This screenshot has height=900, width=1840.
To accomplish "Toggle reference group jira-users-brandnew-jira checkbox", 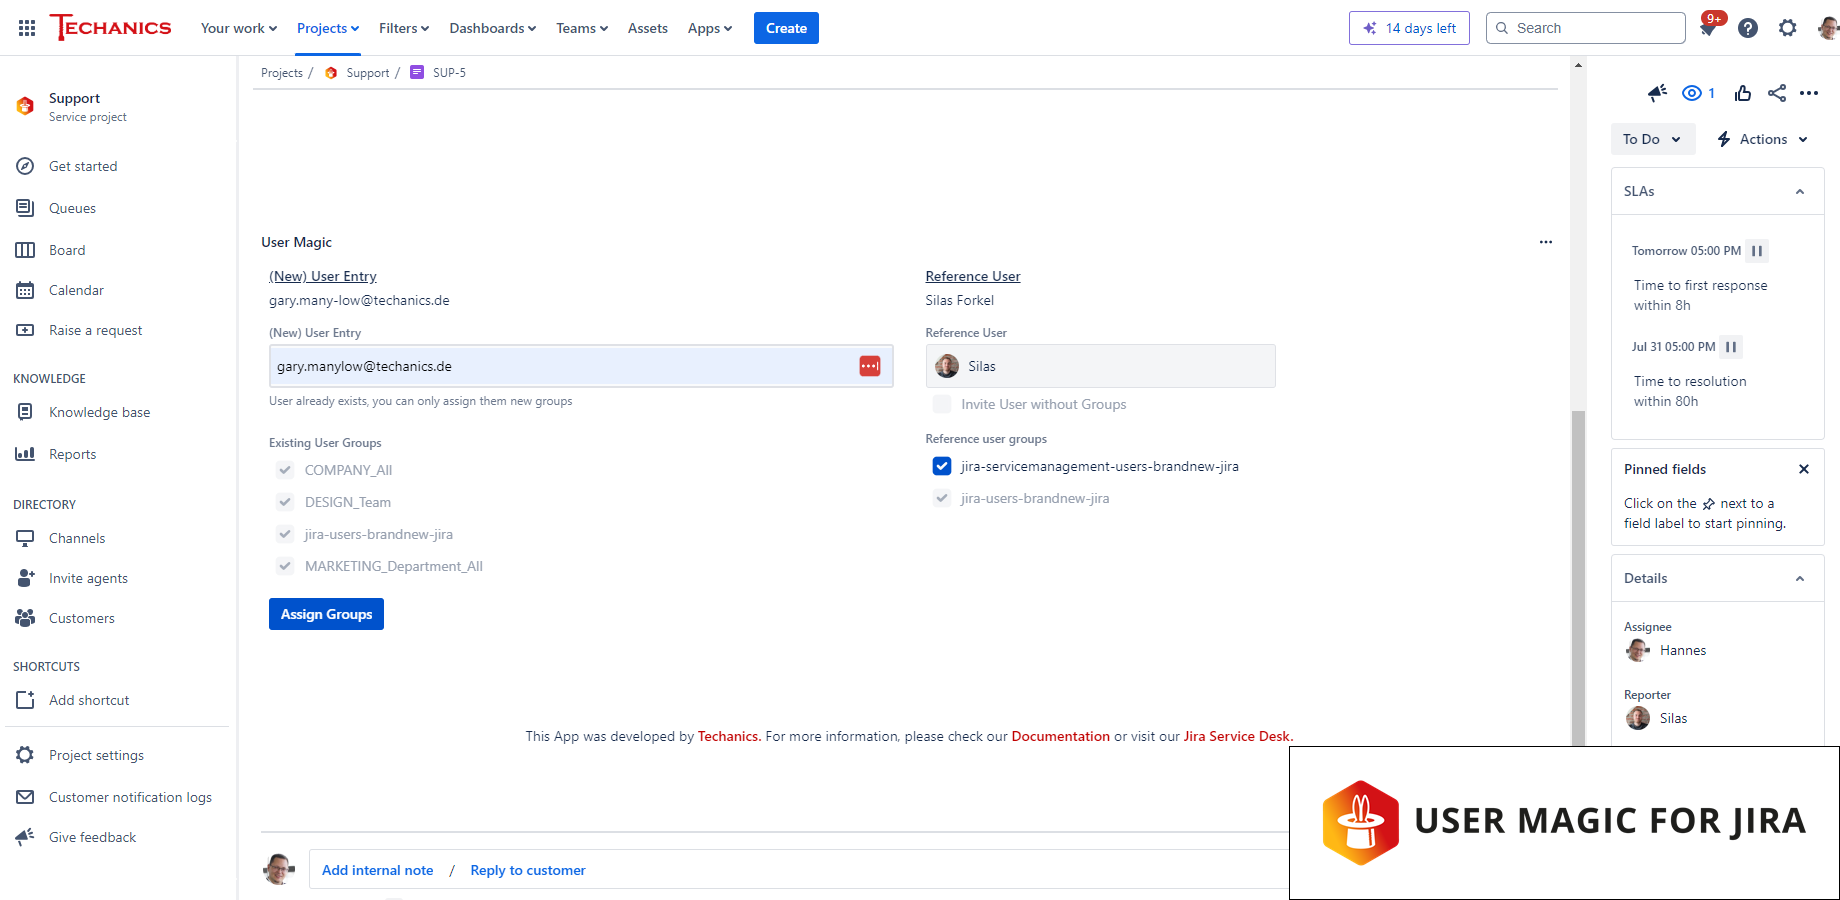I will pos(942,498).
